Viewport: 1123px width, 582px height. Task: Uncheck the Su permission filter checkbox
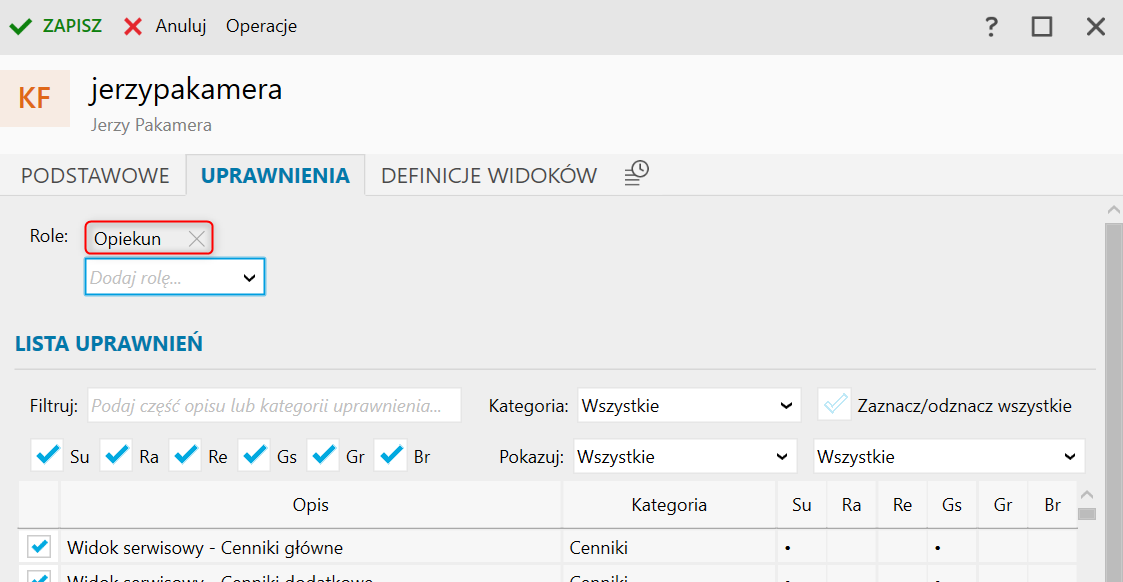47,456
